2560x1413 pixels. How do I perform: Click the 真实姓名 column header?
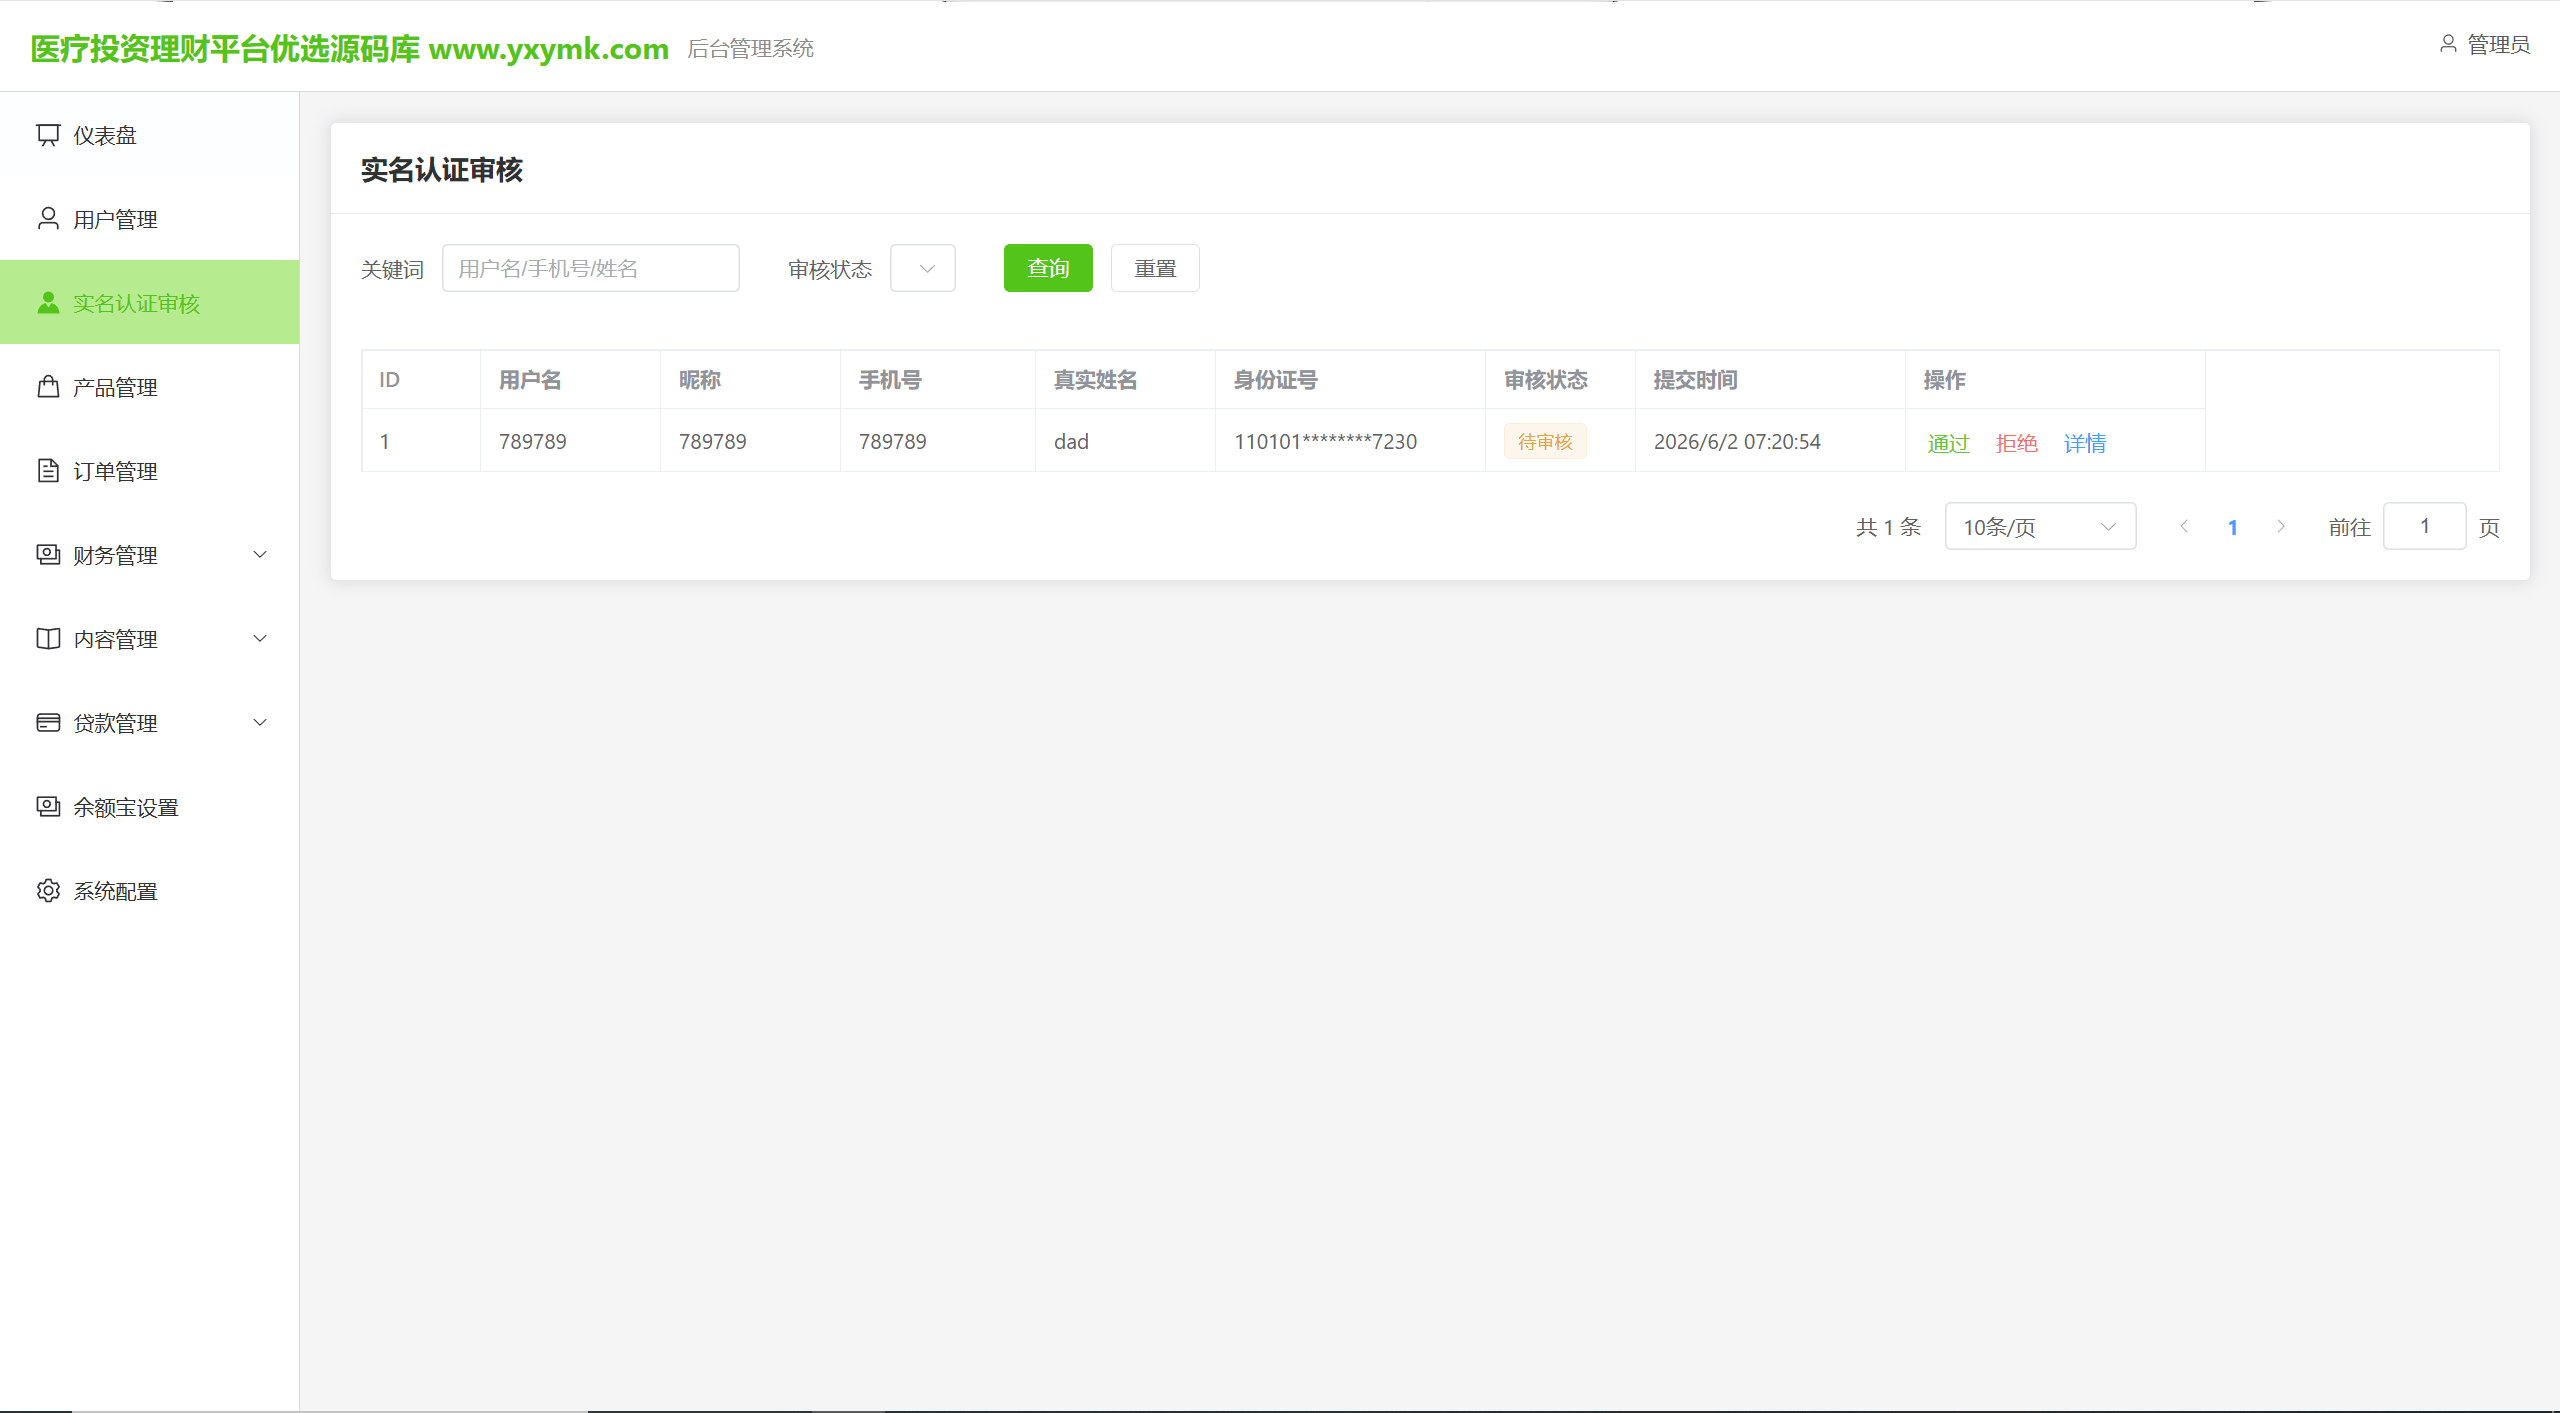coord(1095,380)
